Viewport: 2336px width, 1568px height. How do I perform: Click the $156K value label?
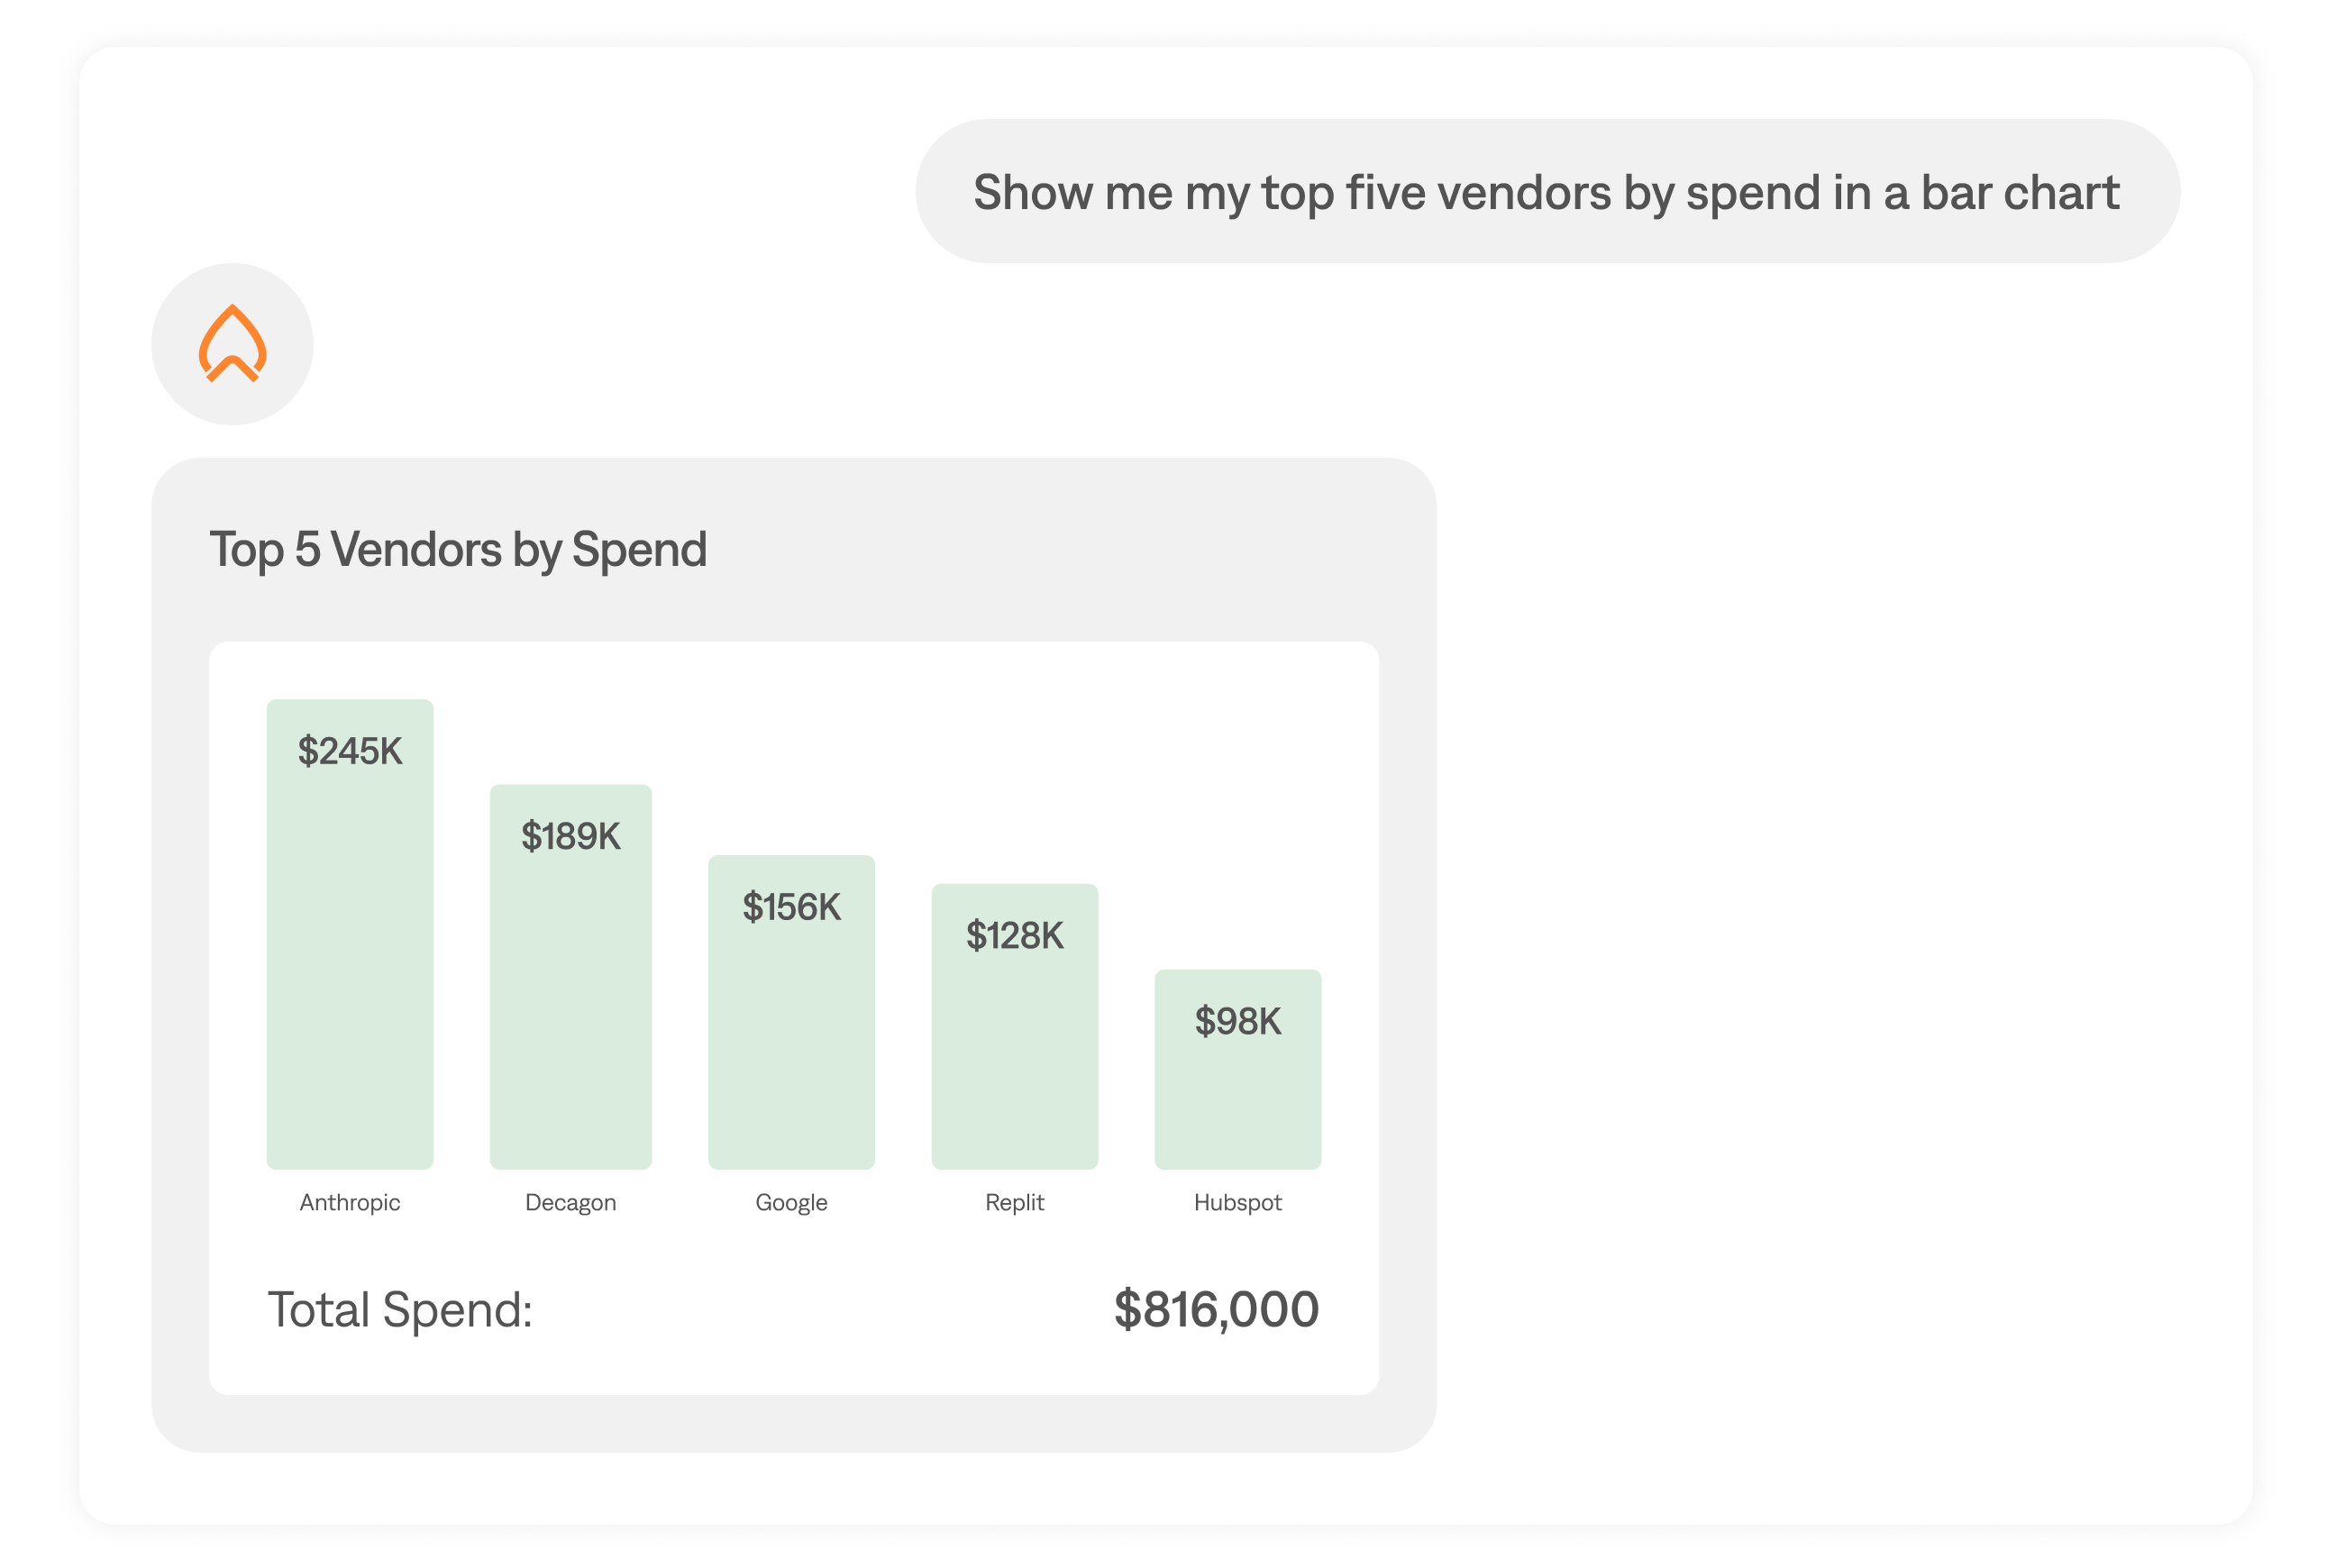[791, 907]
